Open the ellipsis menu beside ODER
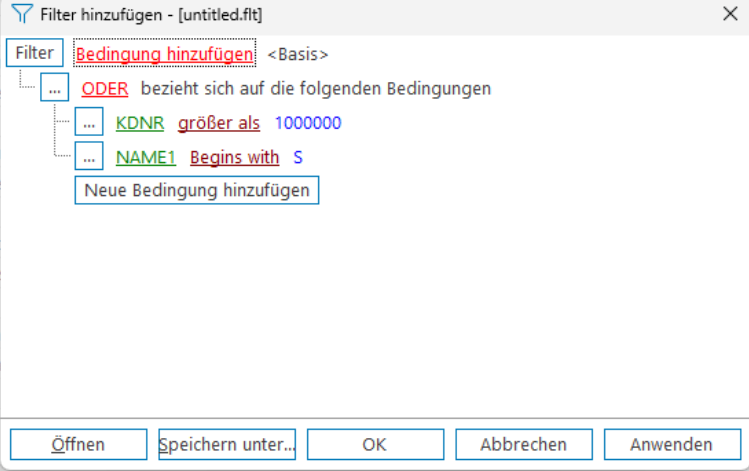 point(54,88)
